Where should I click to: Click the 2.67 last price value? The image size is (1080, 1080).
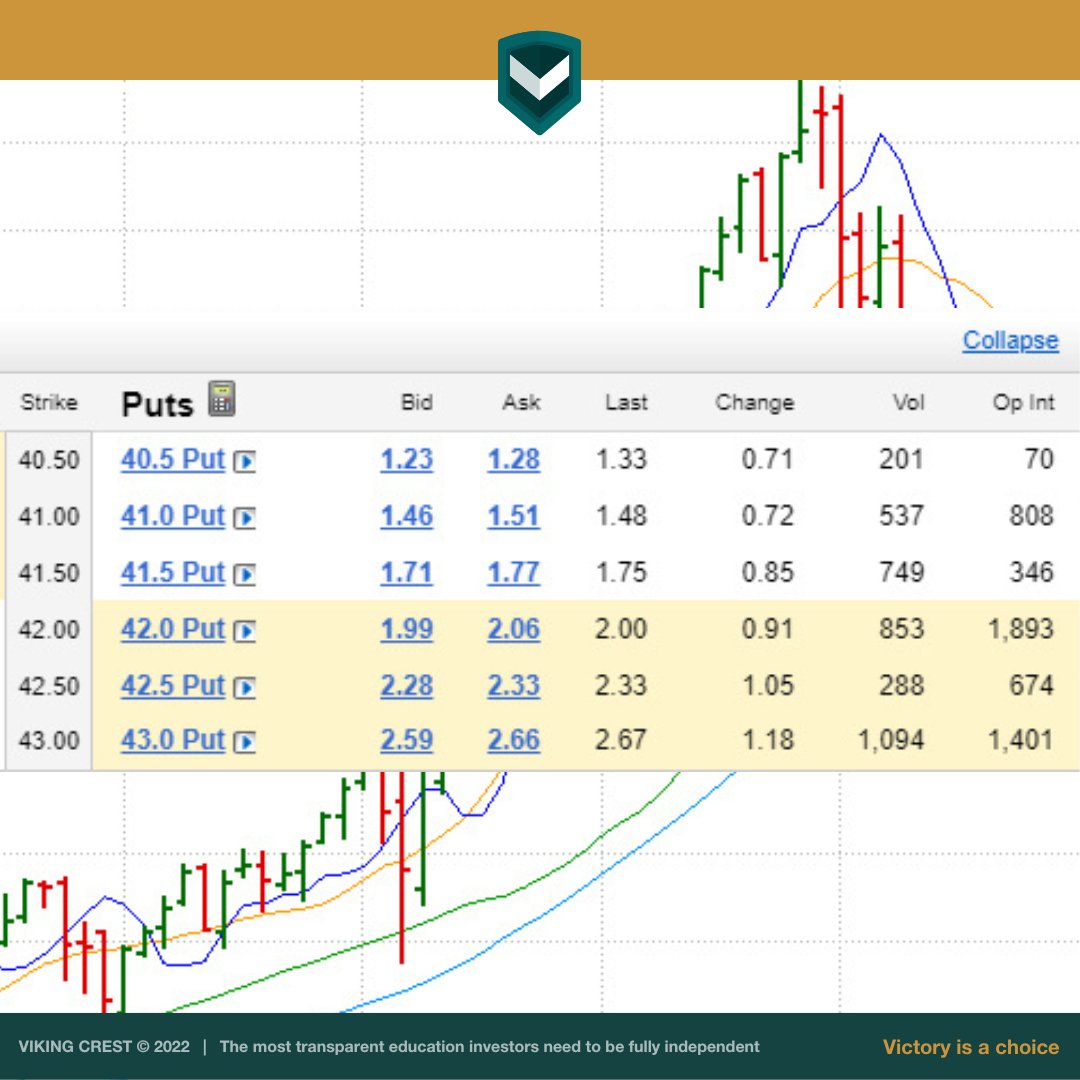(621, 740)
